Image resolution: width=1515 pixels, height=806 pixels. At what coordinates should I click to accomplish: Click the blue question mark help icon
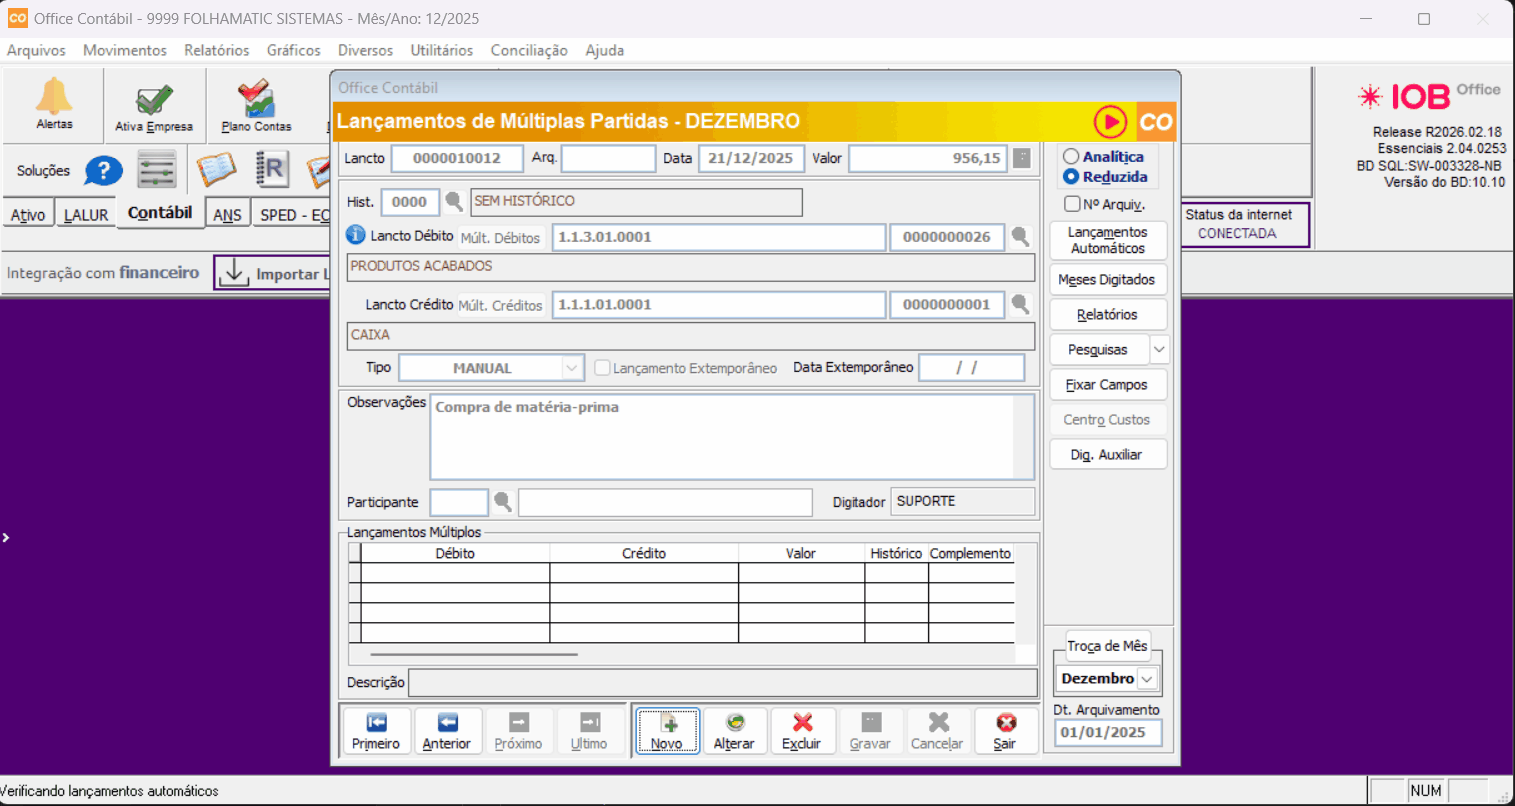pos(103,171)
